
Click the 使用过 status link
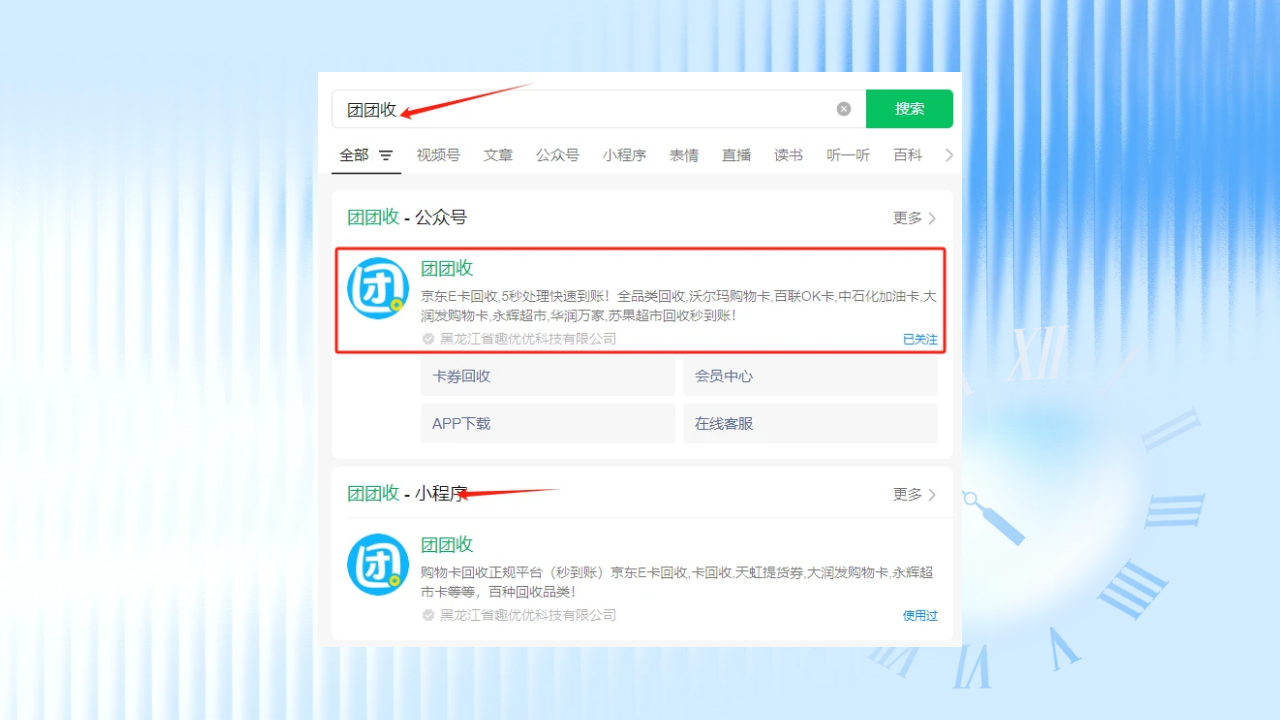pos(920,615)
